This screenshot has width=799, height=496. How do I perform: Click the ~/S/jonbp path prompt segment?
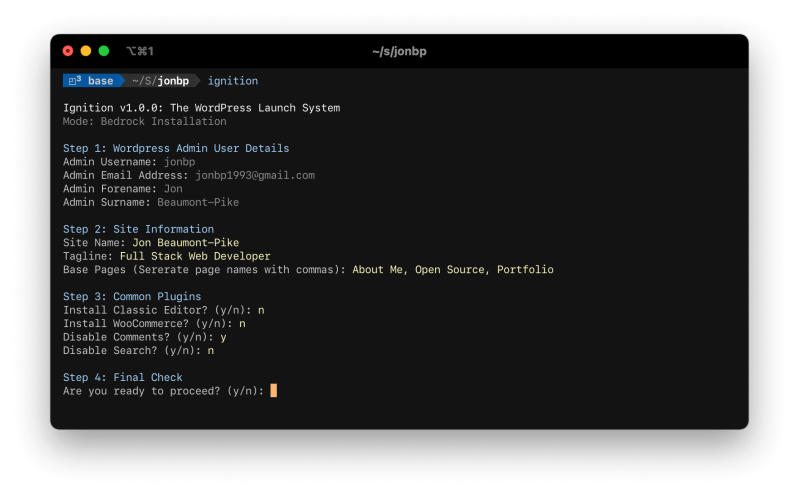coord(161,81)
